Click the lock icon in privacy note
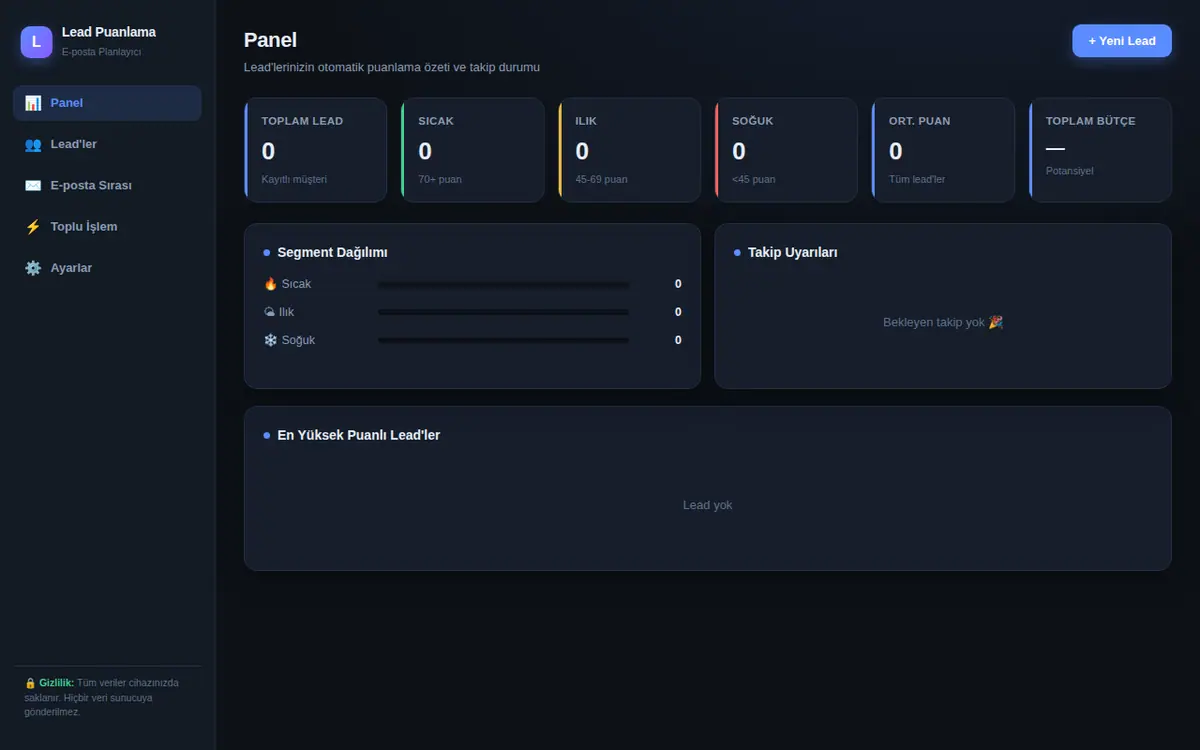Image resolution: width=1200 pixels, height=750 pixels. 30,683
